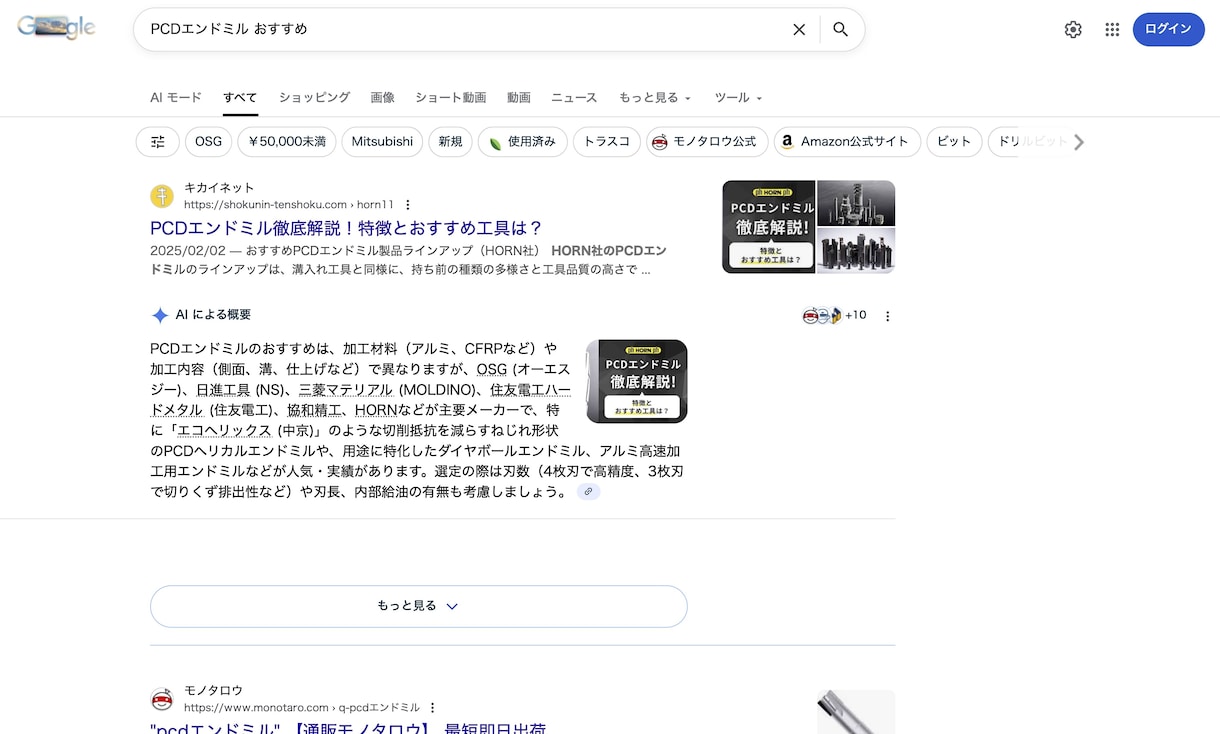This screenshot has height=734, width=1220.
Task: Click the Google logo
Action: point(56,28)
